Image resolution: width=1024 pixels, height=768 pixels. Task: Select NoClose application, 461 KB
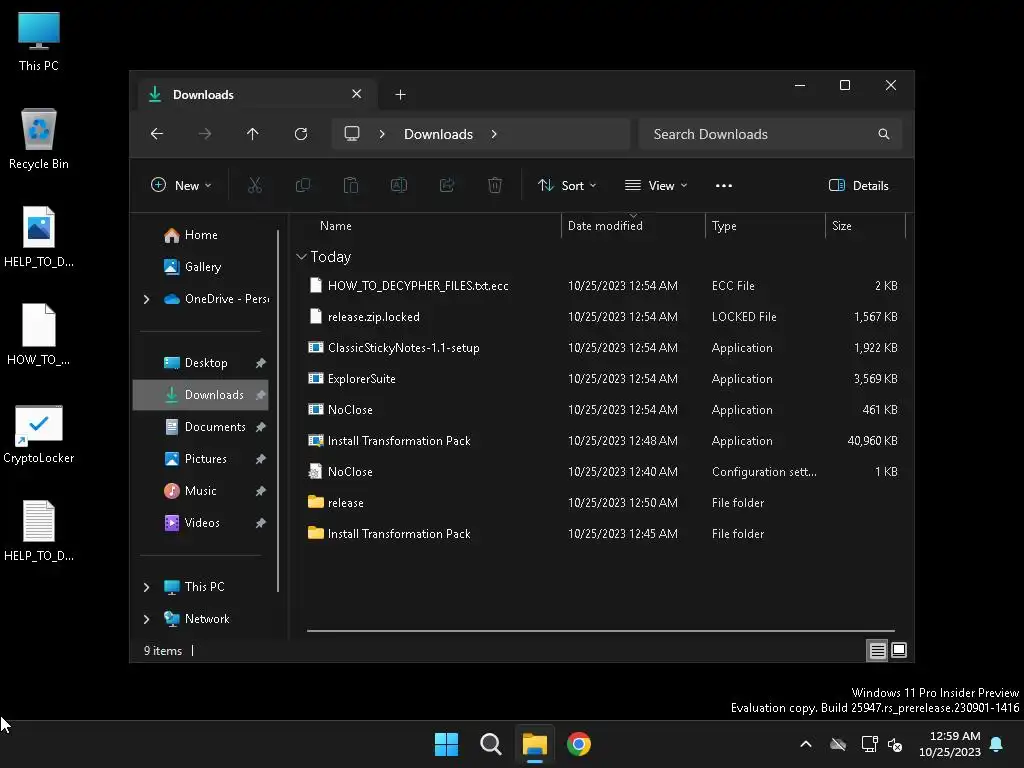[x=601, y=410]
